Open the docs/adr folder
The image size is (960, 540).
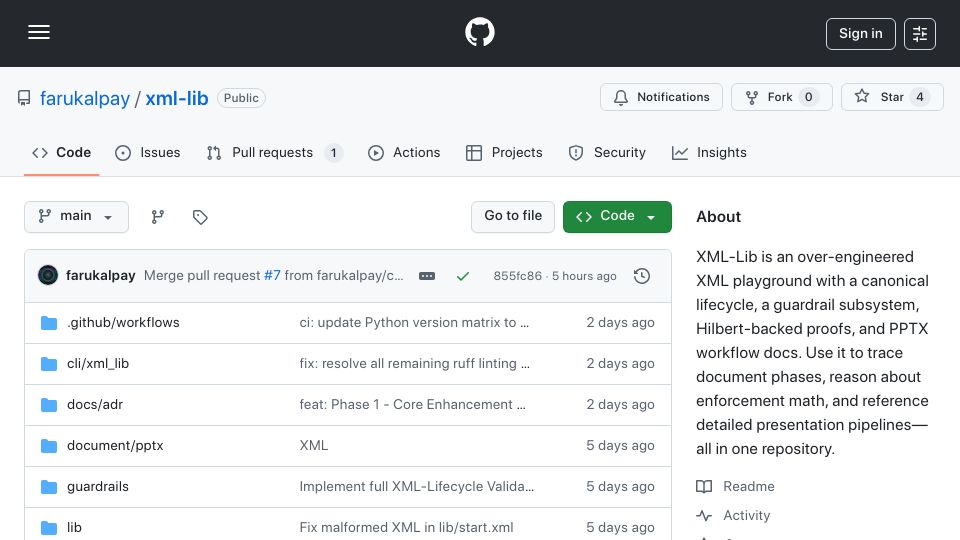[x=95, y=405]
